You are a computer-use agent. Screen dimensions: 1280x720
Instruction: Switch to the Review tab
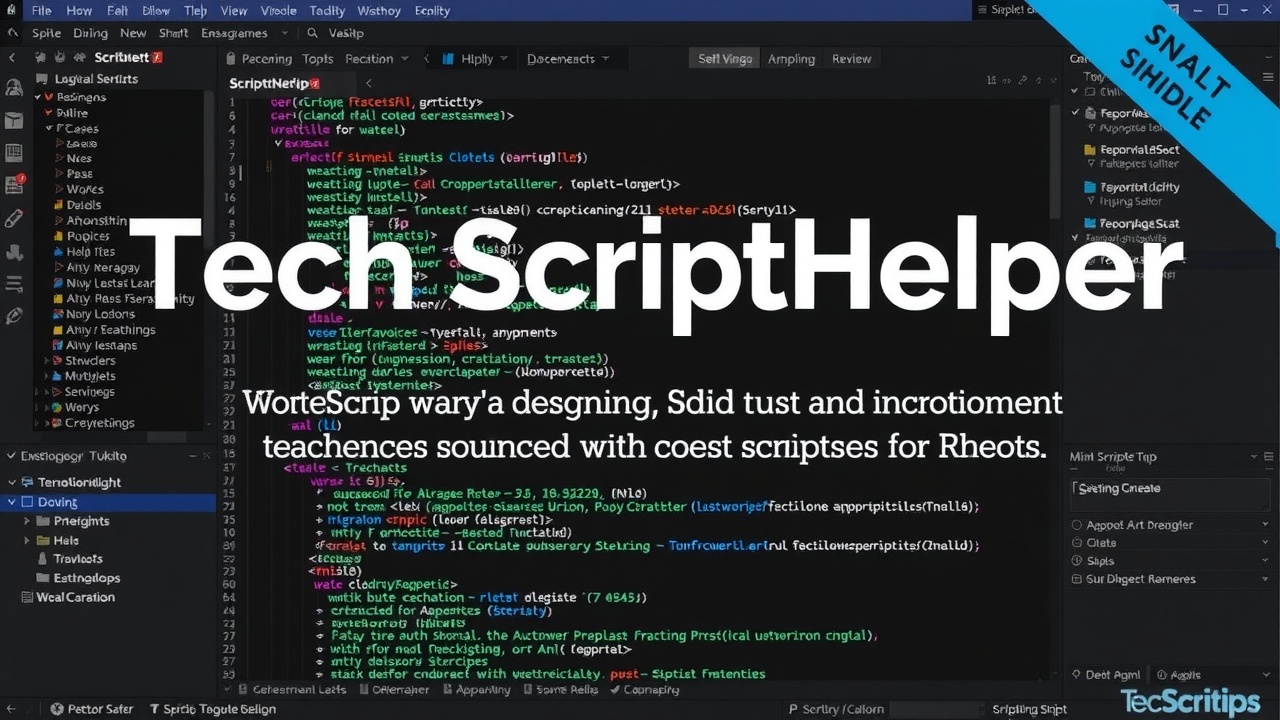(851, 59)
